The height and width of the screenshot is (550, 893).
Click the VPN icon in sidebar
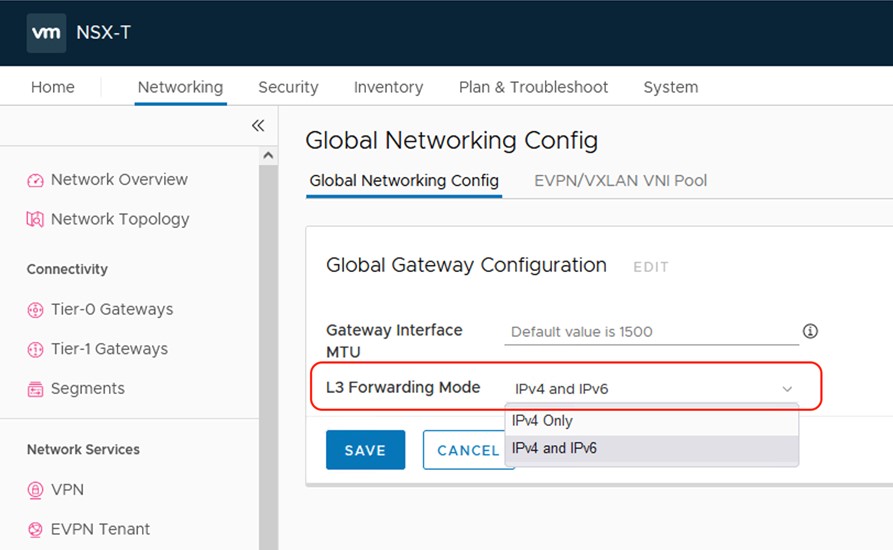(x=35, y=490)
